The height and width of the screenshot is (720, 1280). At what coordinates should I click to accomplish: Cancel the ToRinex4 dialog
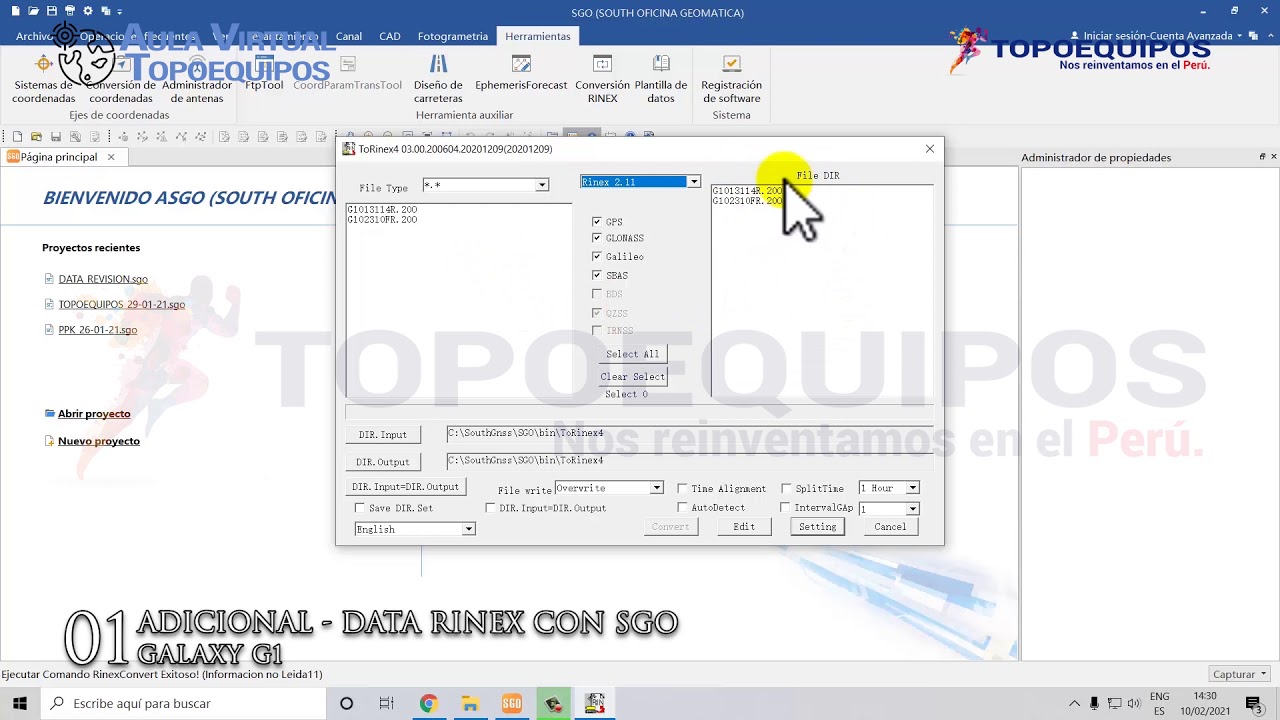click(x=890, y=527)
